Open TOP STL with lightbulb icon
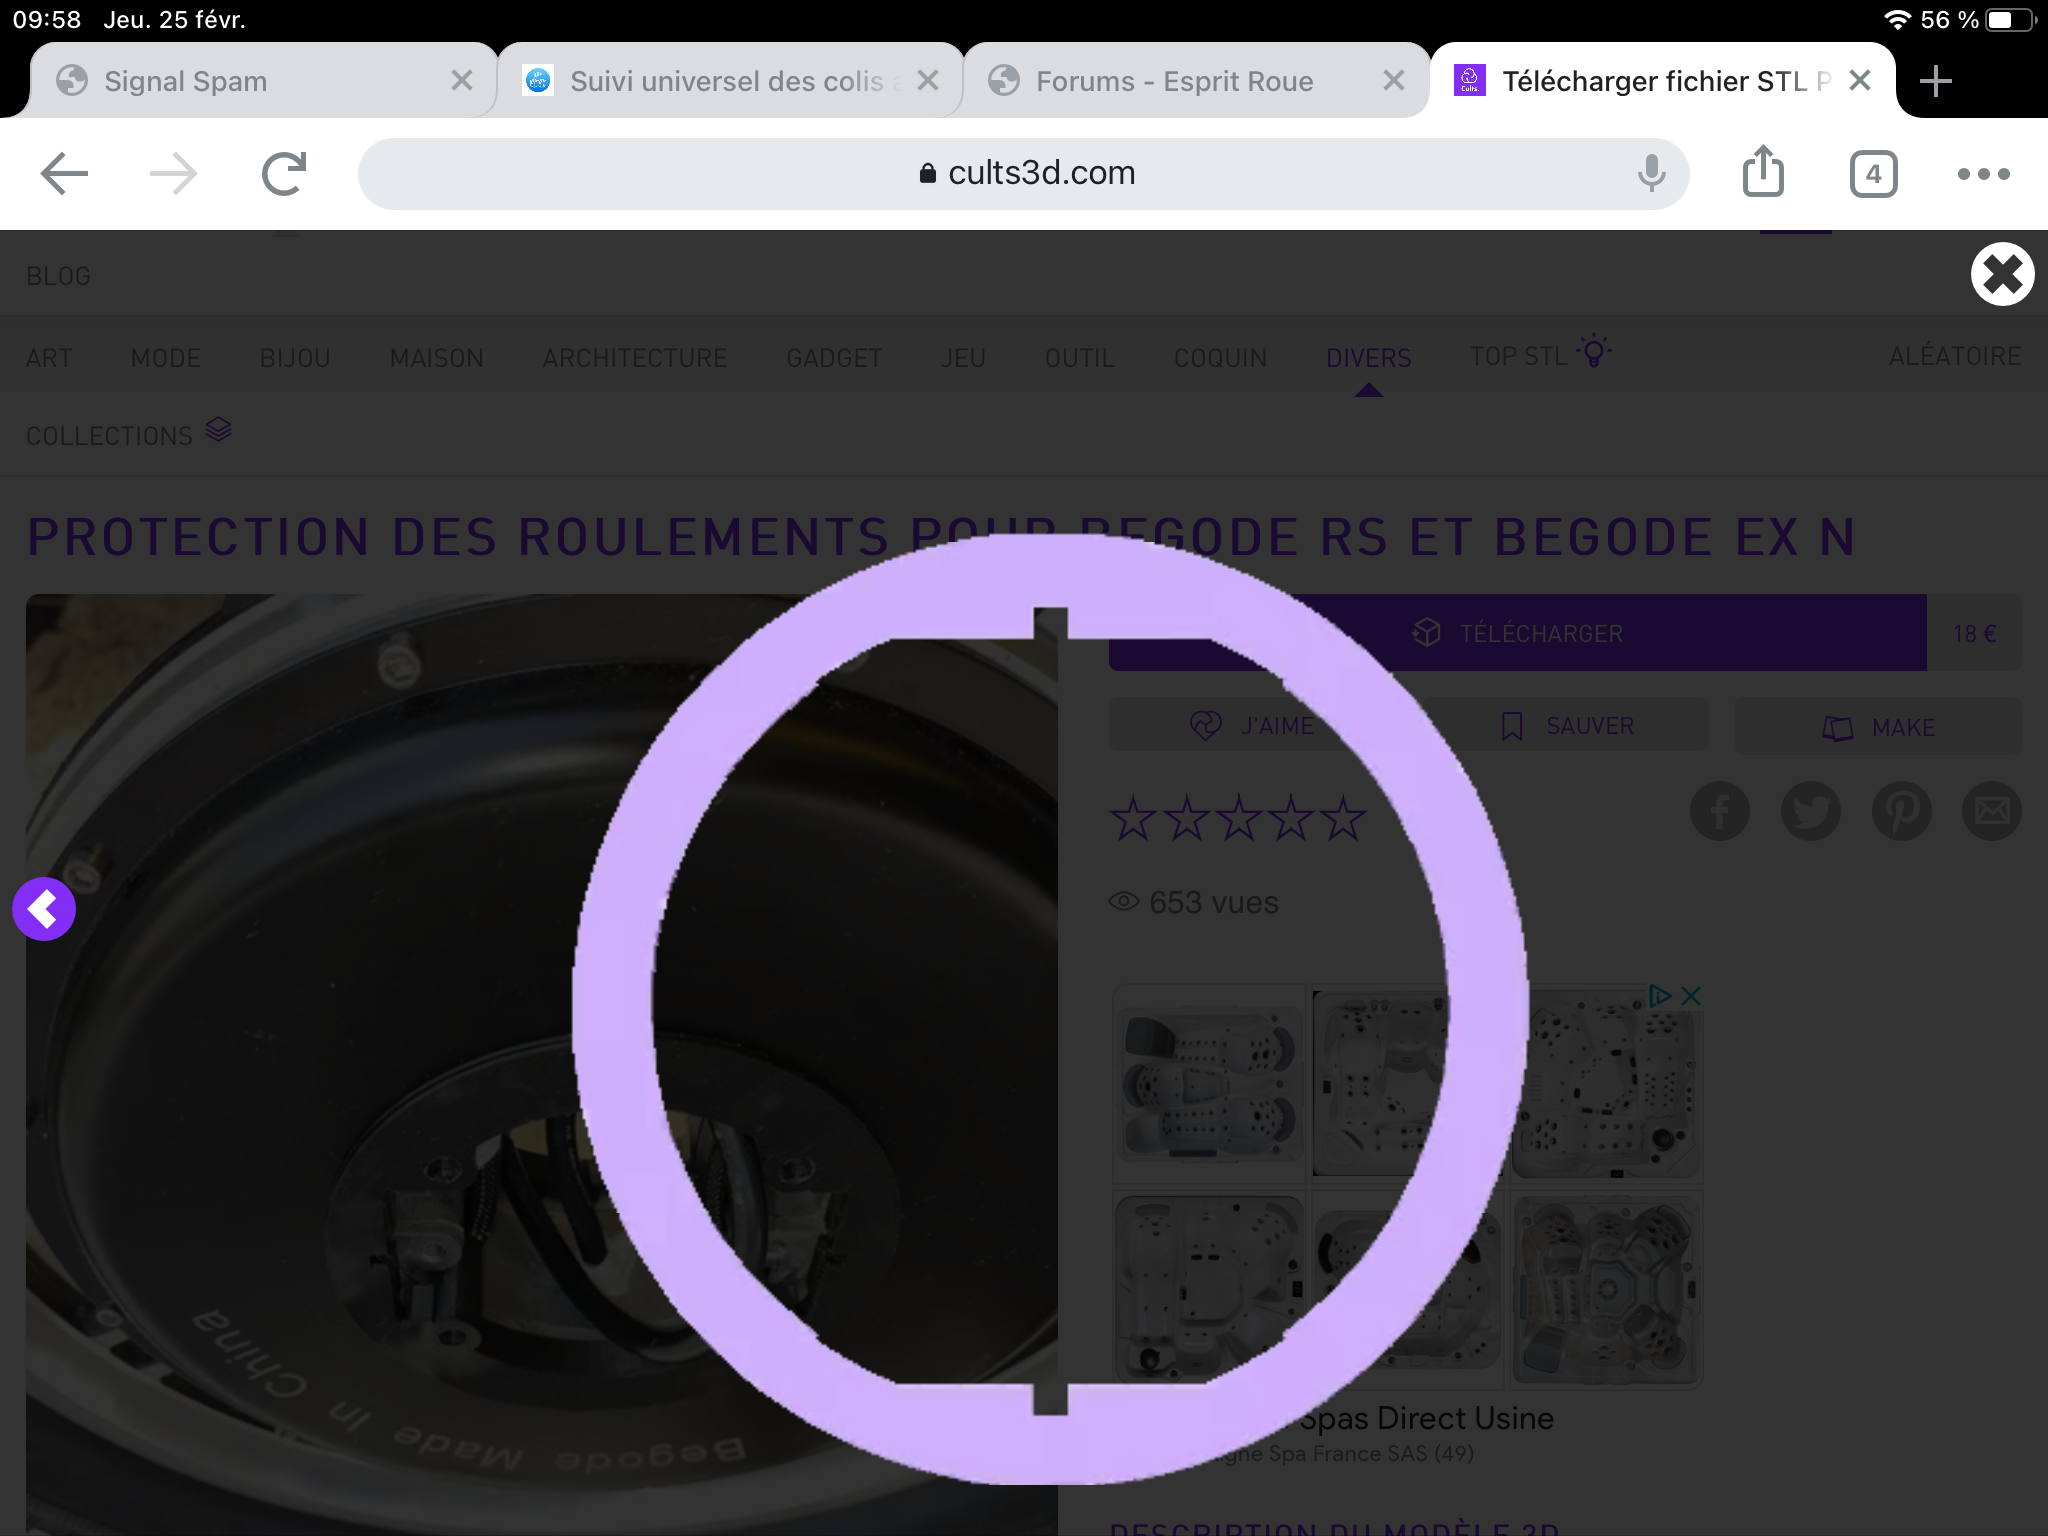Screen dimensions: 2048x1536 coord(1540,354)
